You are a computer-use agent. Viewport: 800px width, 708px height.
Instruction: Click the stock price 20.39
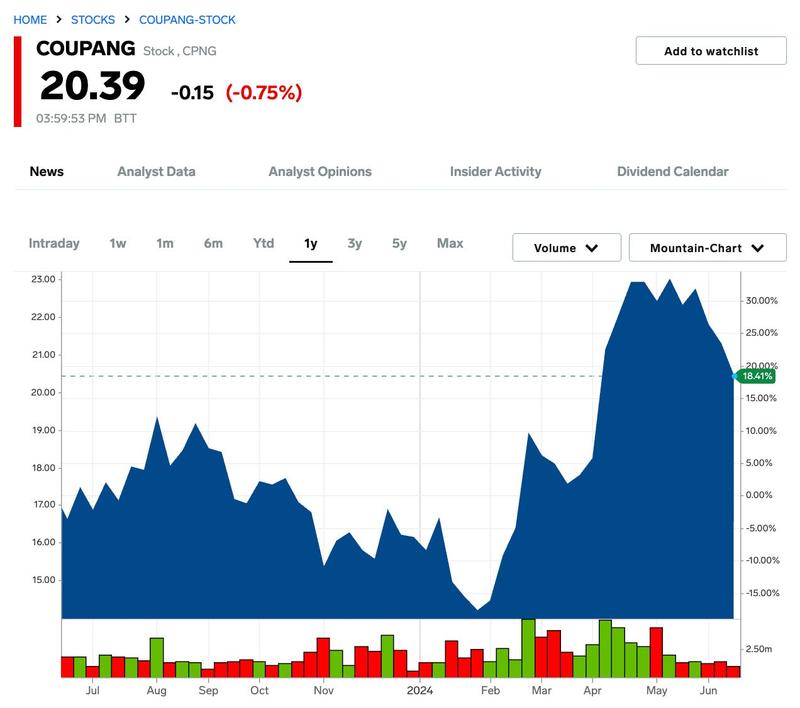[x=93, y=86]
